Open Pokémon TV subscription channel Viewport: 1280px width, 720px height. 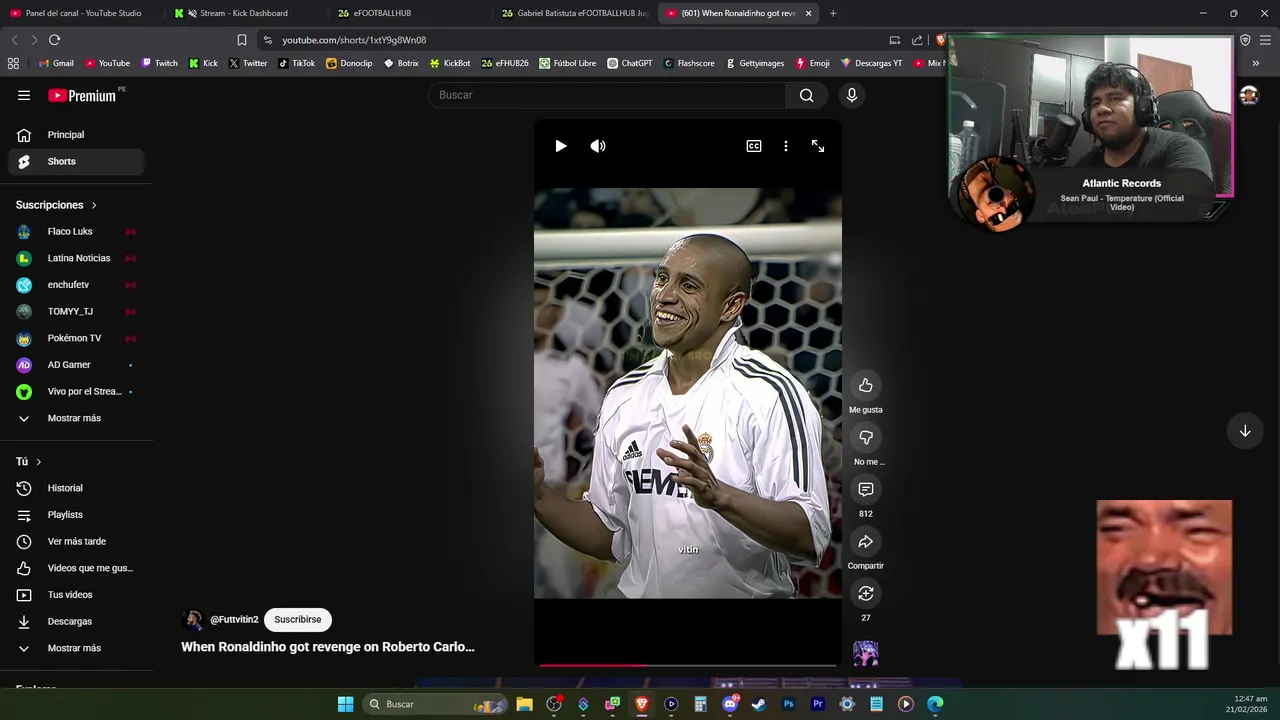(x=76, y=338)
